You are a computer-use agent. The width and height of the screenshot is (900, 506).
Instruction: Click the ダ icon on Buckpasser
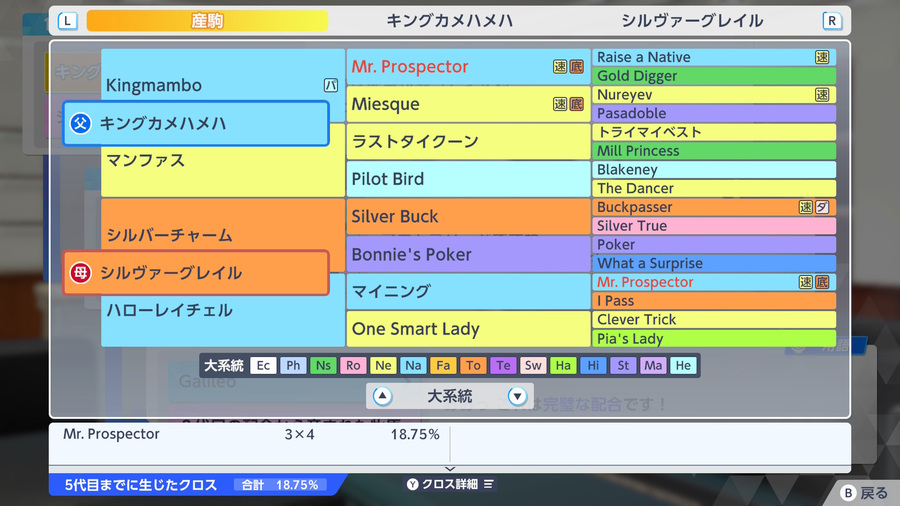point(822,207)
